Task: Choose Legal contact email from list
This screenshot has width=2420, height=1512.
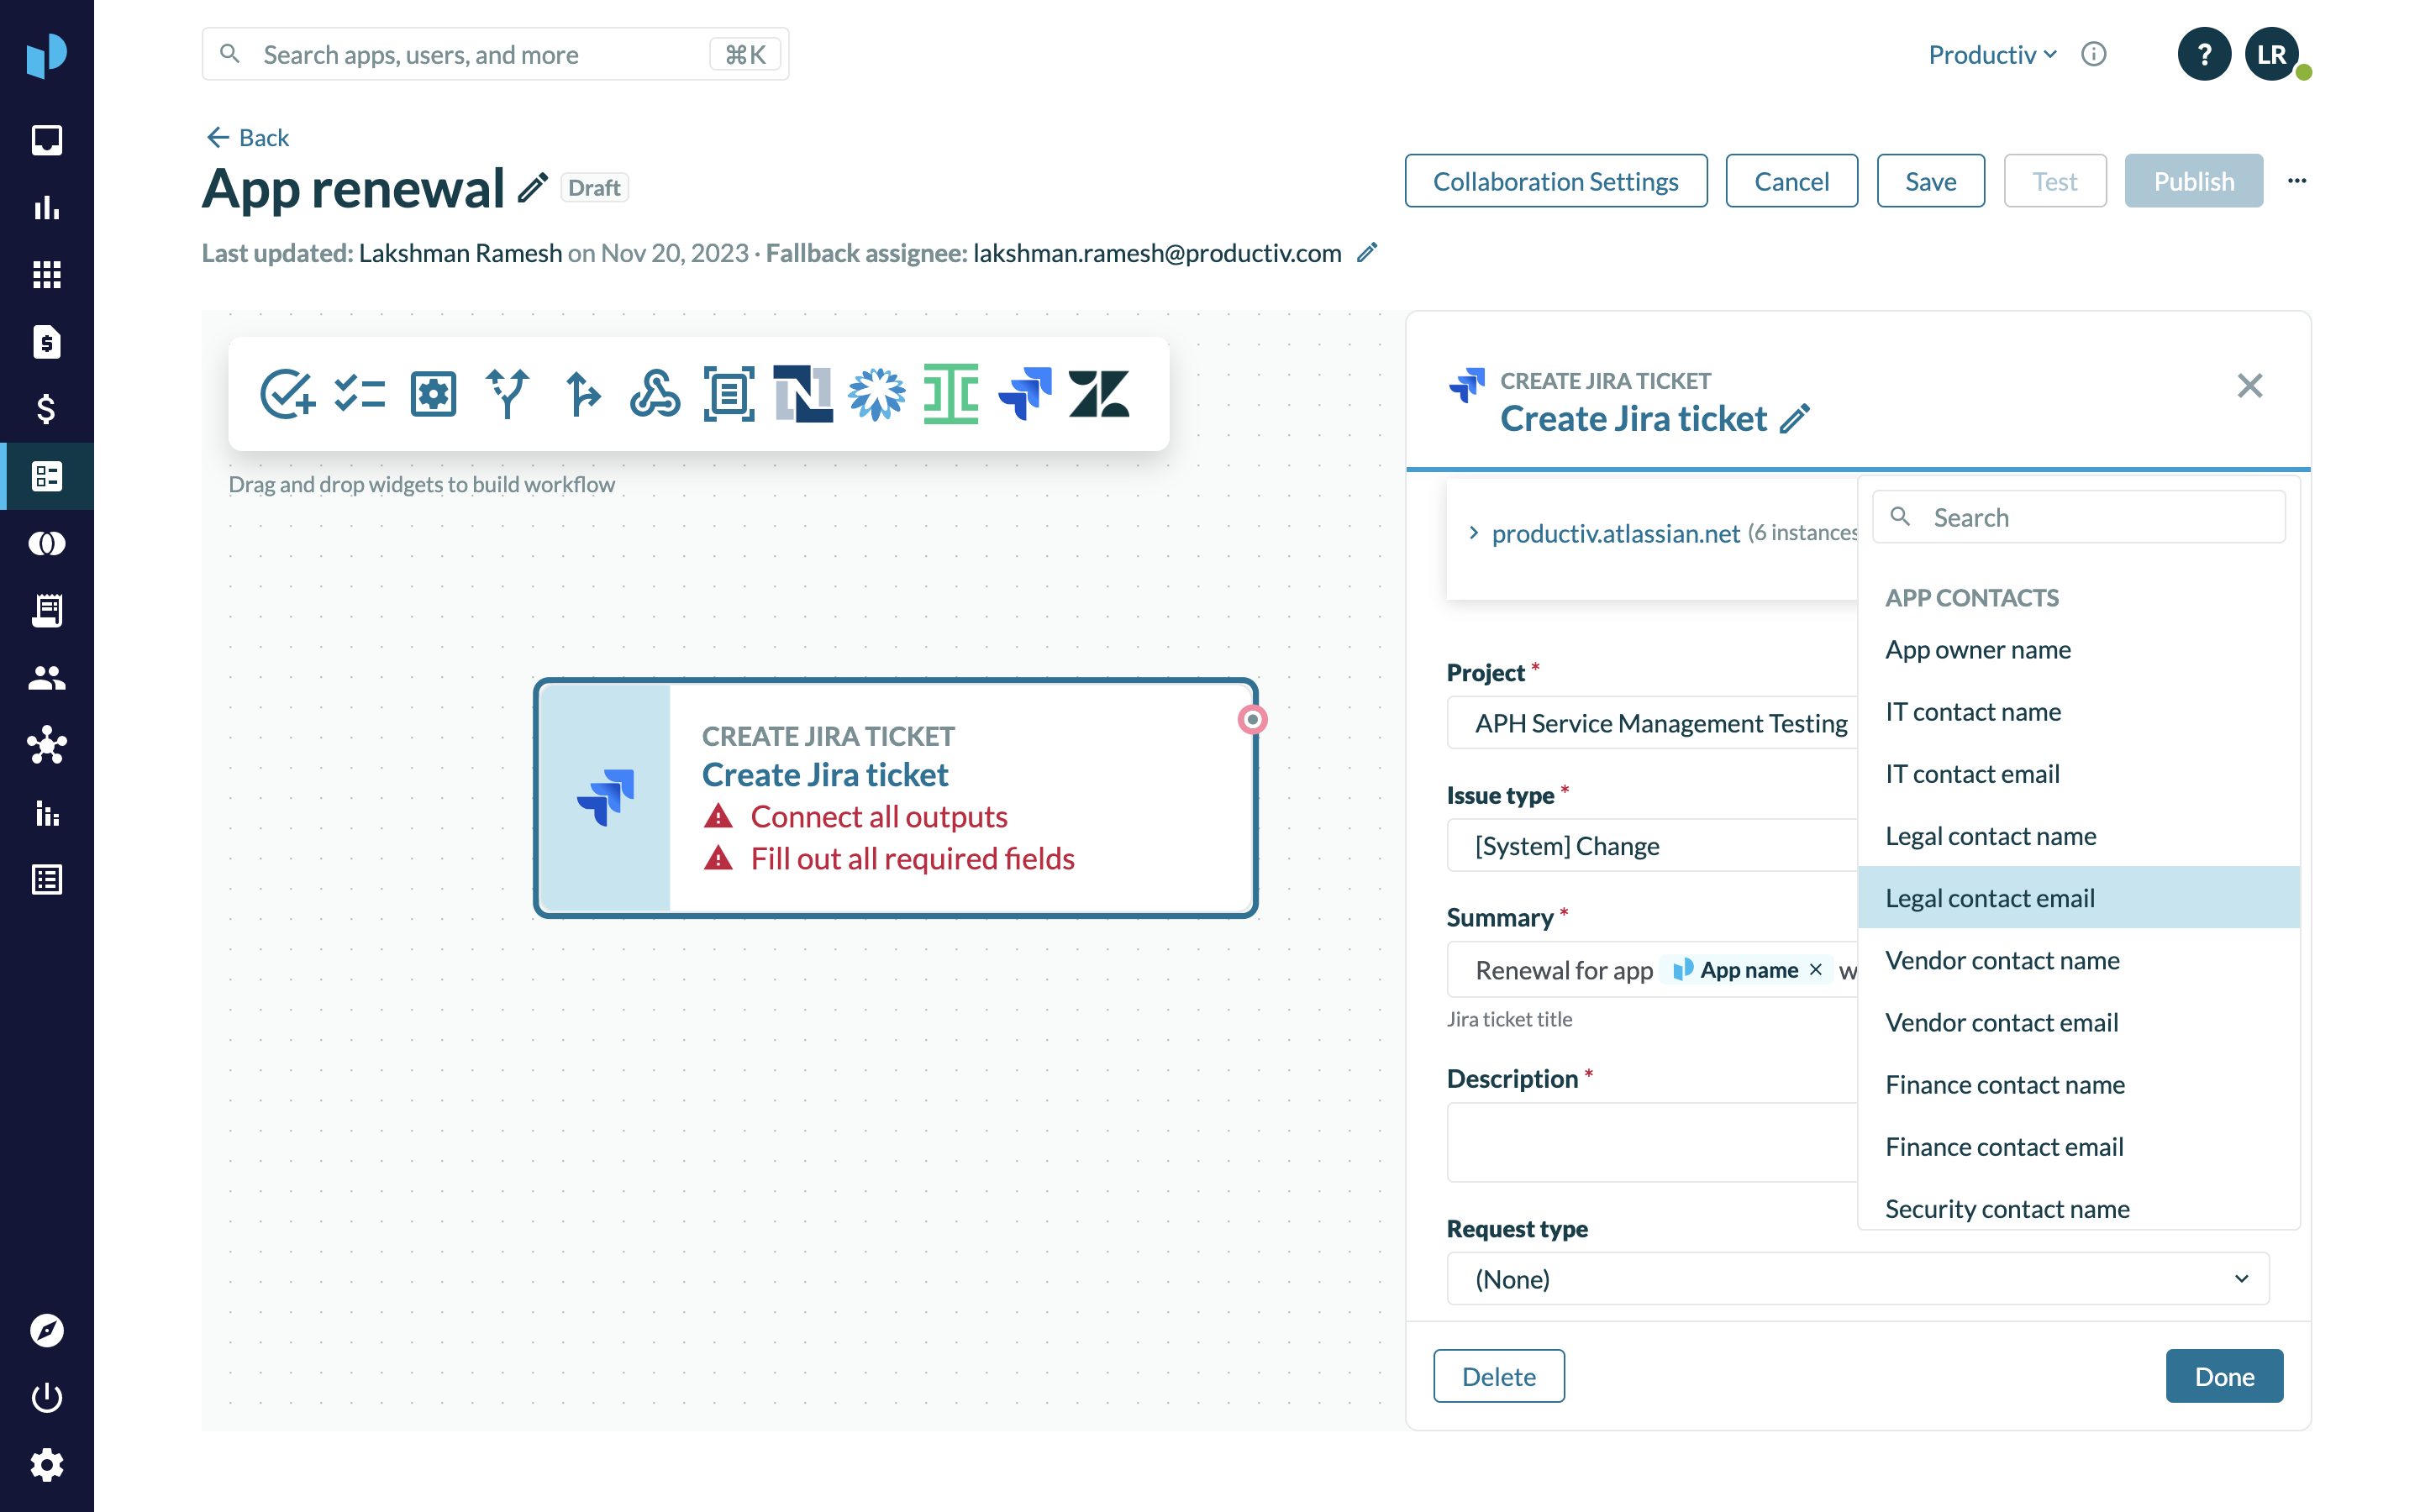Action: [1989, 897]
